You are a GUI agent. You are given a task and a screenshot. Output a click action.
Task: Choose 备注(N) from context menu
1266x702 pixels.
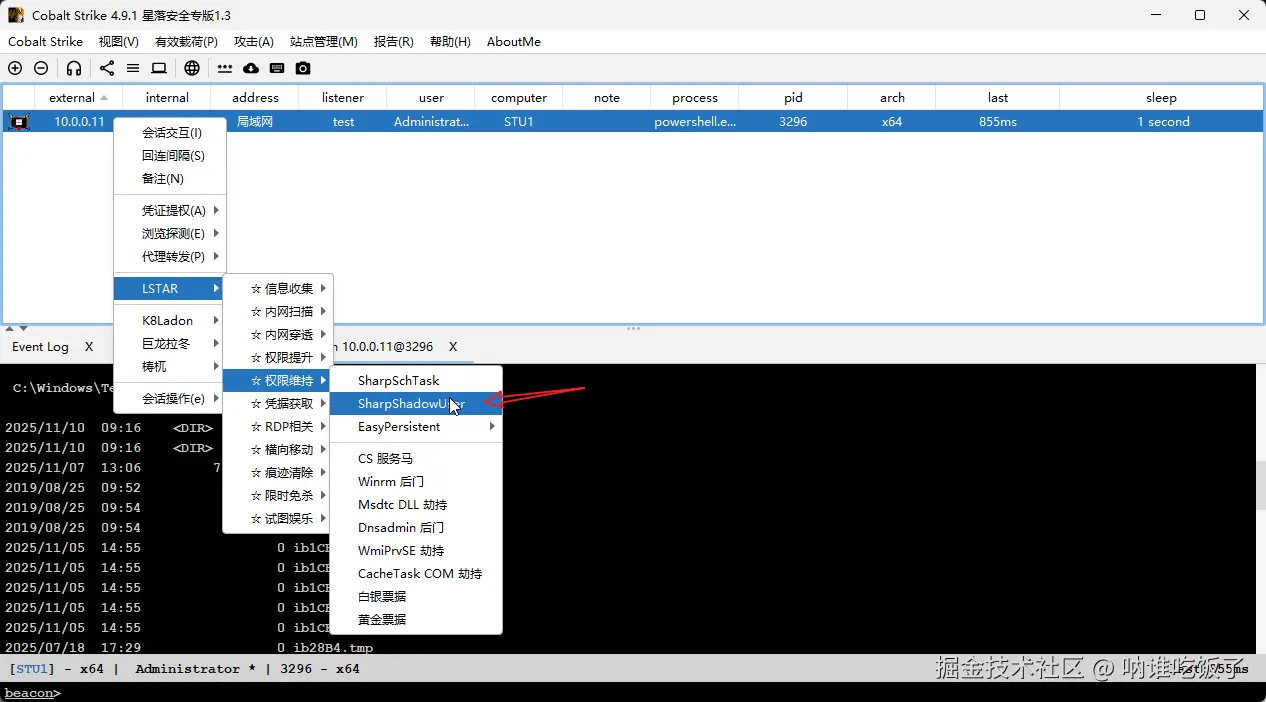pos(170,179)
